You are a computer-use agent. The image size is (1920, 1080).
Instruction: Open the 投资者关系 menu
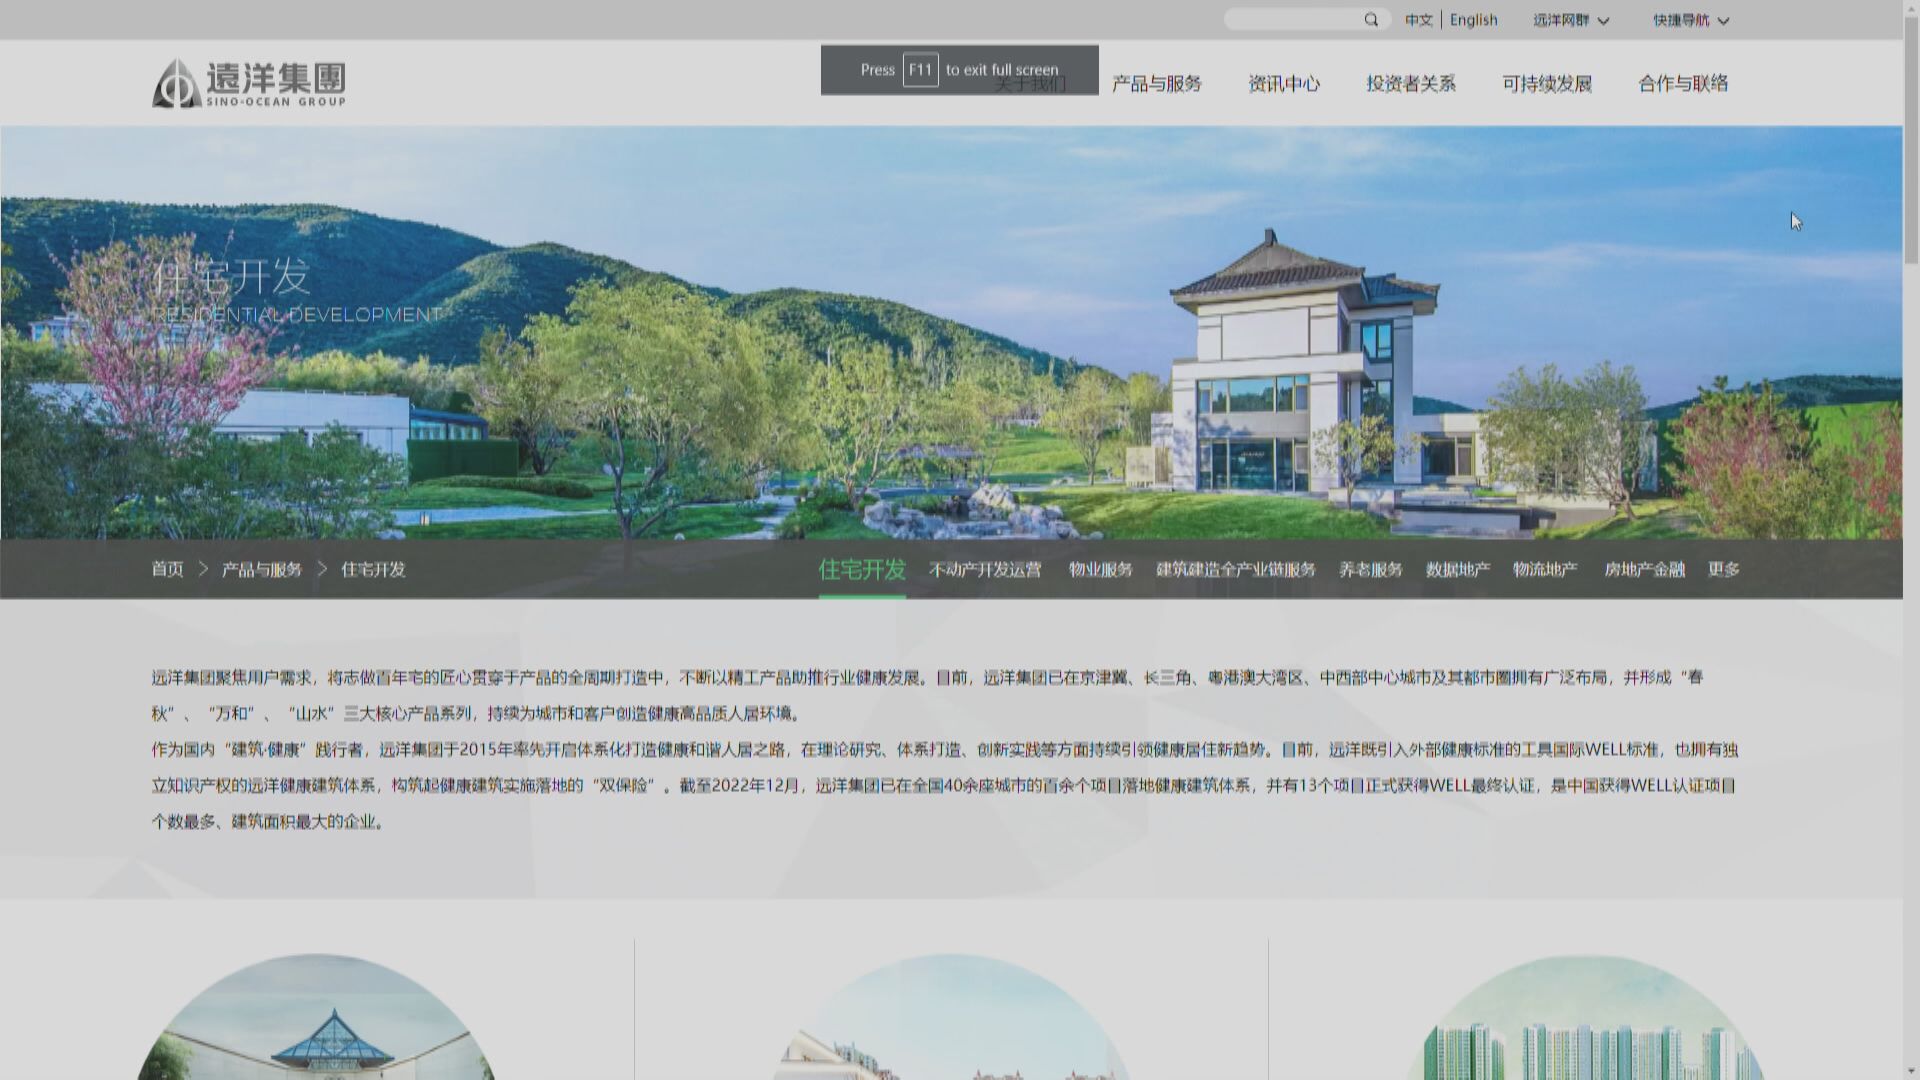[x=1410, y=84]
